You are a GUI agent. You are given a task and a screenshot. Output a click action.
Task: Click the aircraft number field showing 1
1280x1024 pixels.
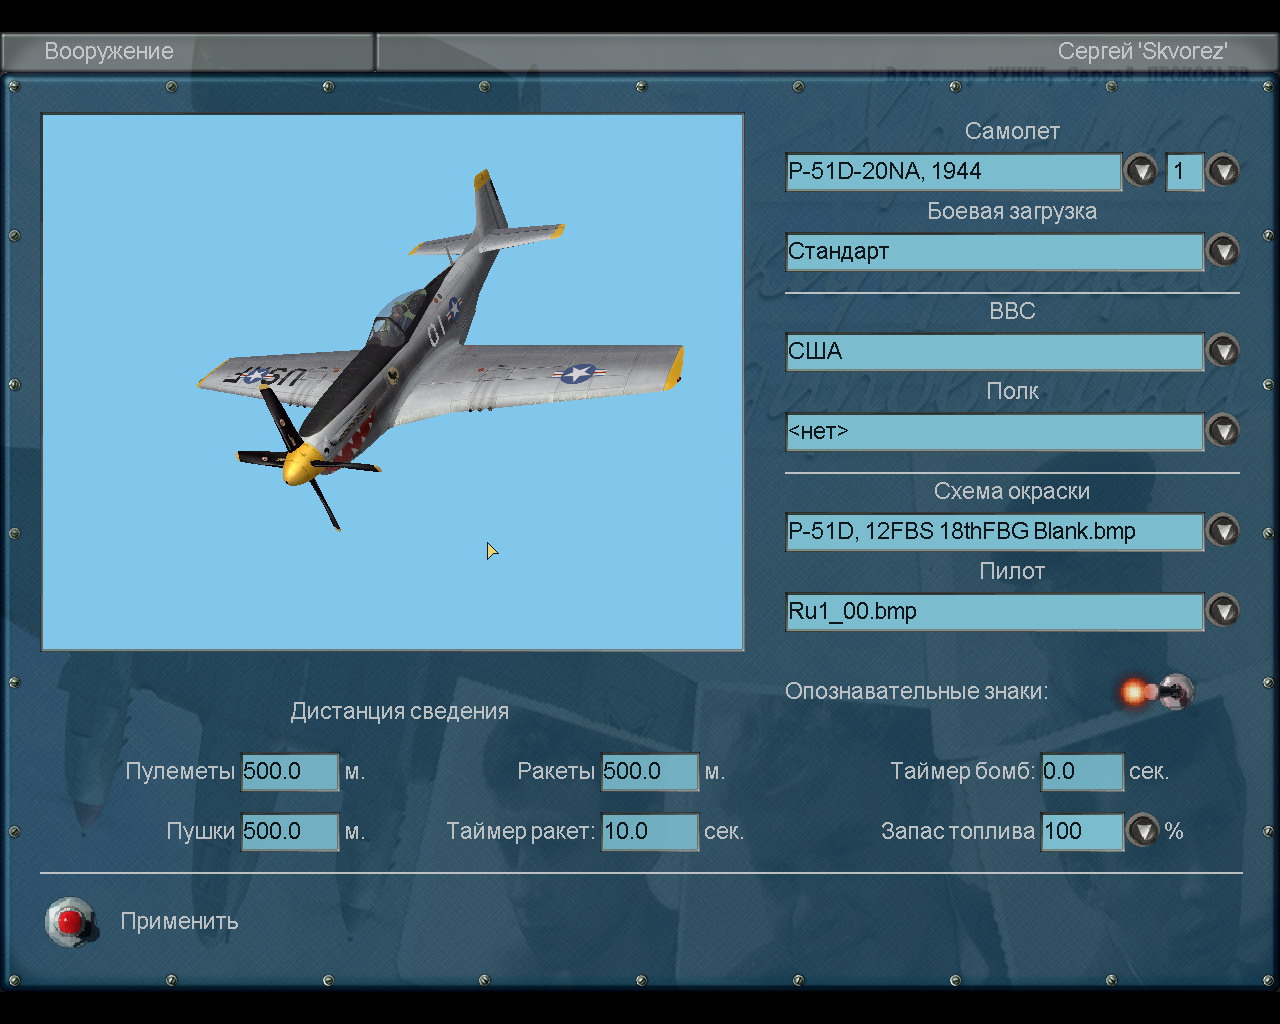pos(1184,171)
